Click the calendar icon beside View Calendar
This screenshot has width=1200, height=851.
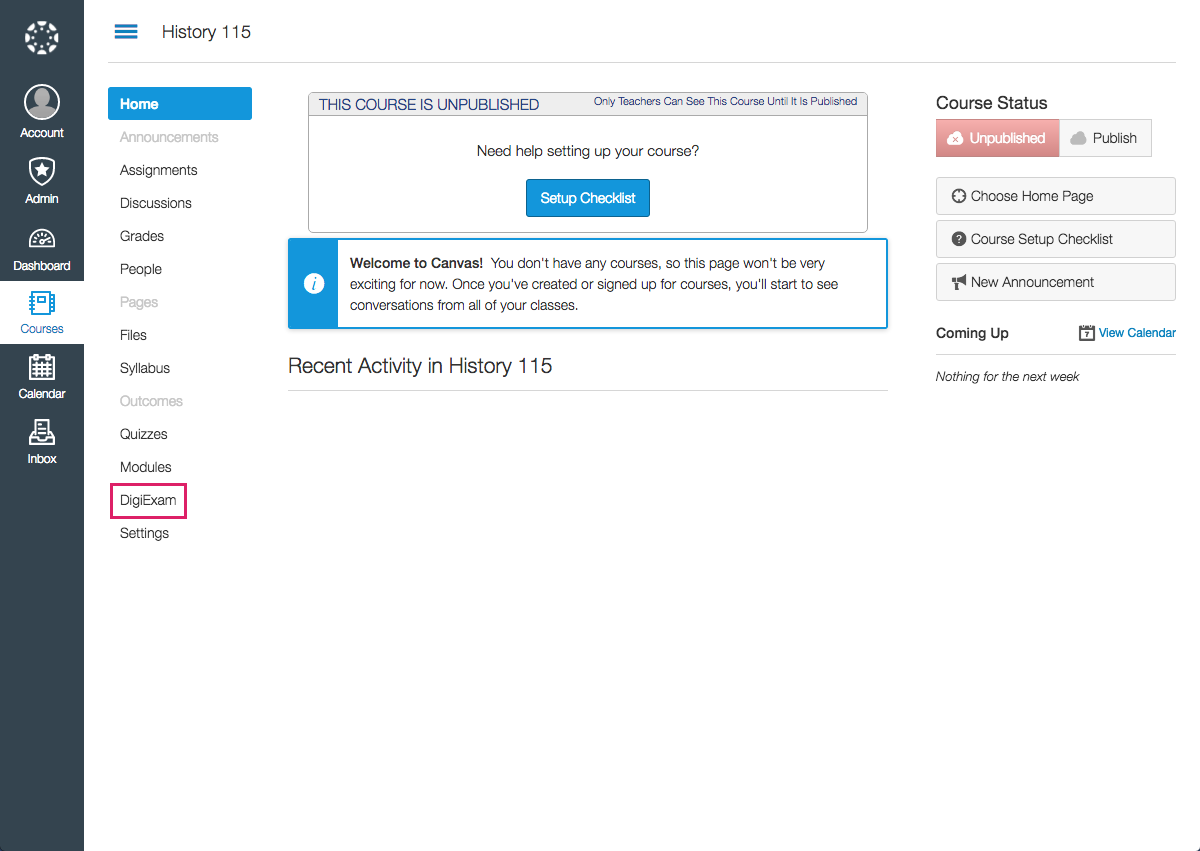point(1087,333)
